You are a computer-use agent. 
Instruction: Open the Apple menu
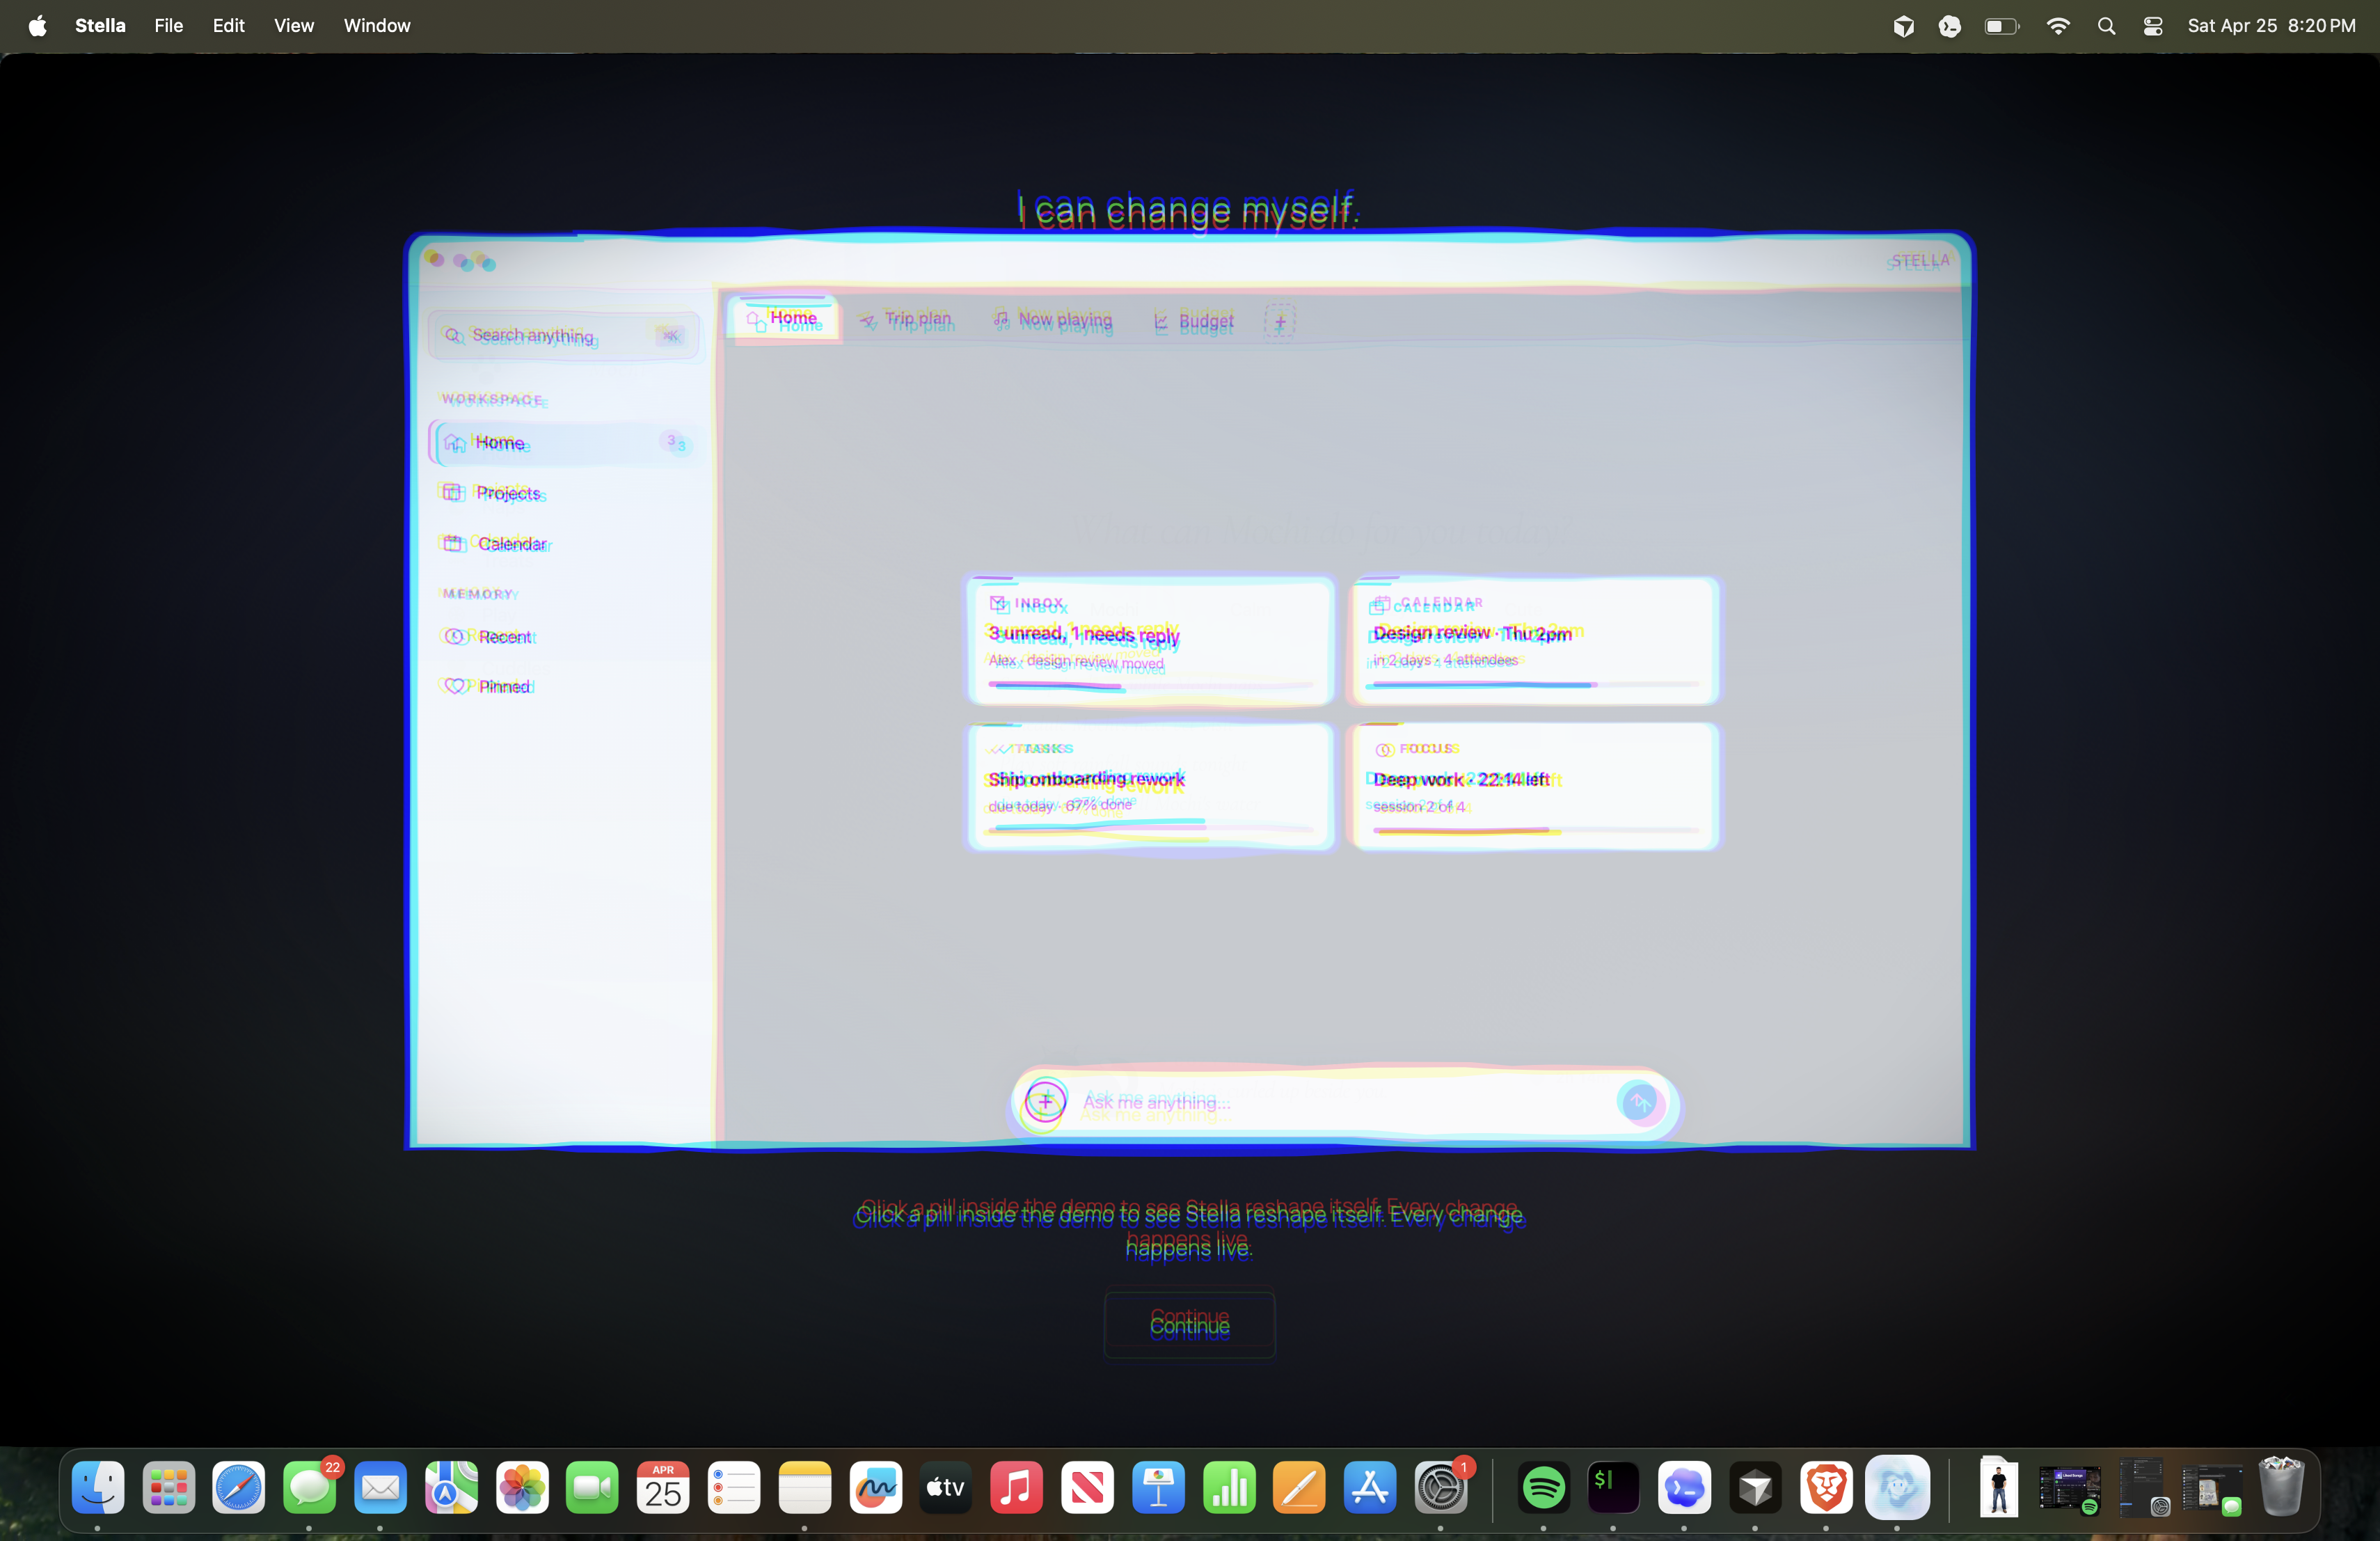(x=37, y=26)
